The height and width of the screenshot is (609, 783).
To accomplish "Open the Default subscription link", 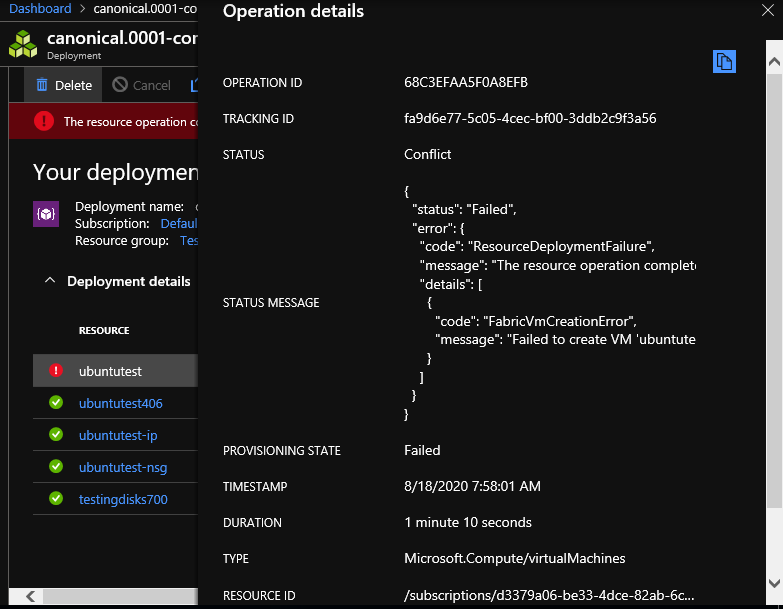I will pos(179,224).
